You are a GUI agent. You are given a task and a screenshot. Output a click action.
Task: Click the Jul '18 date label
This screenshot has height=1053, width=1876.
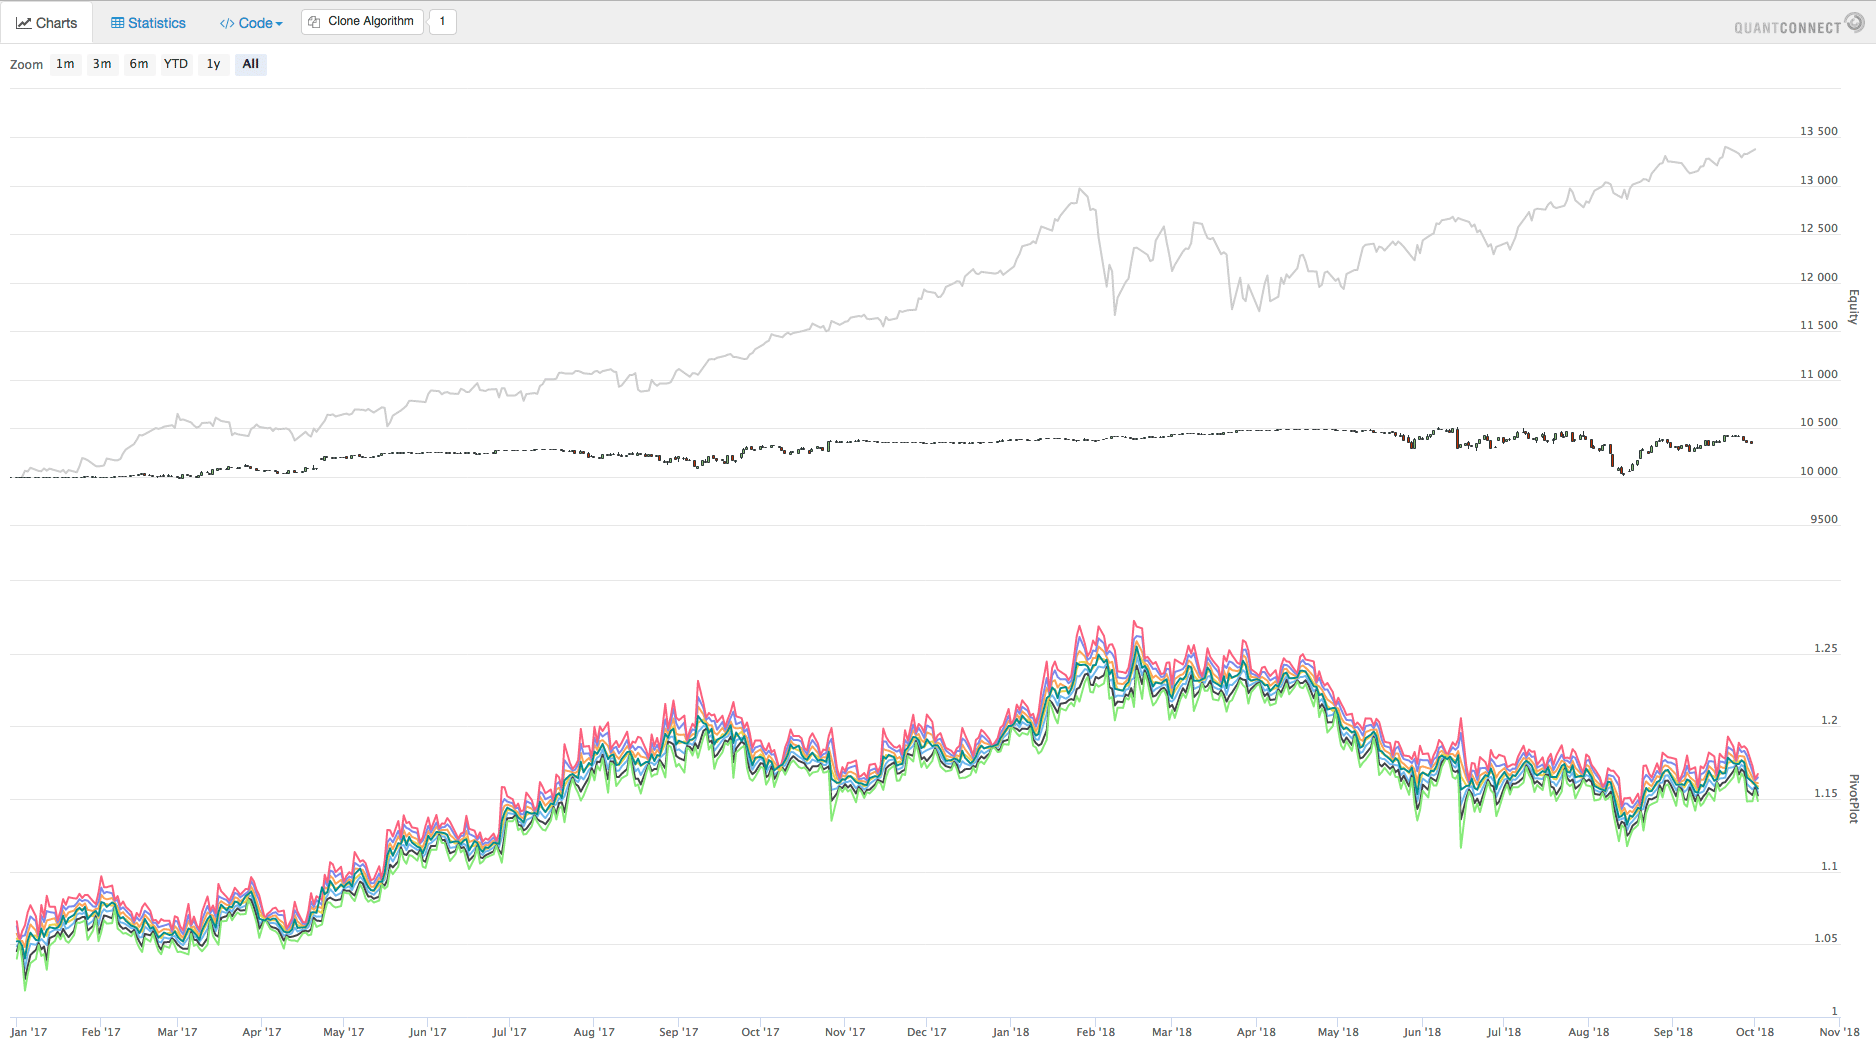click(1503, 1032)
